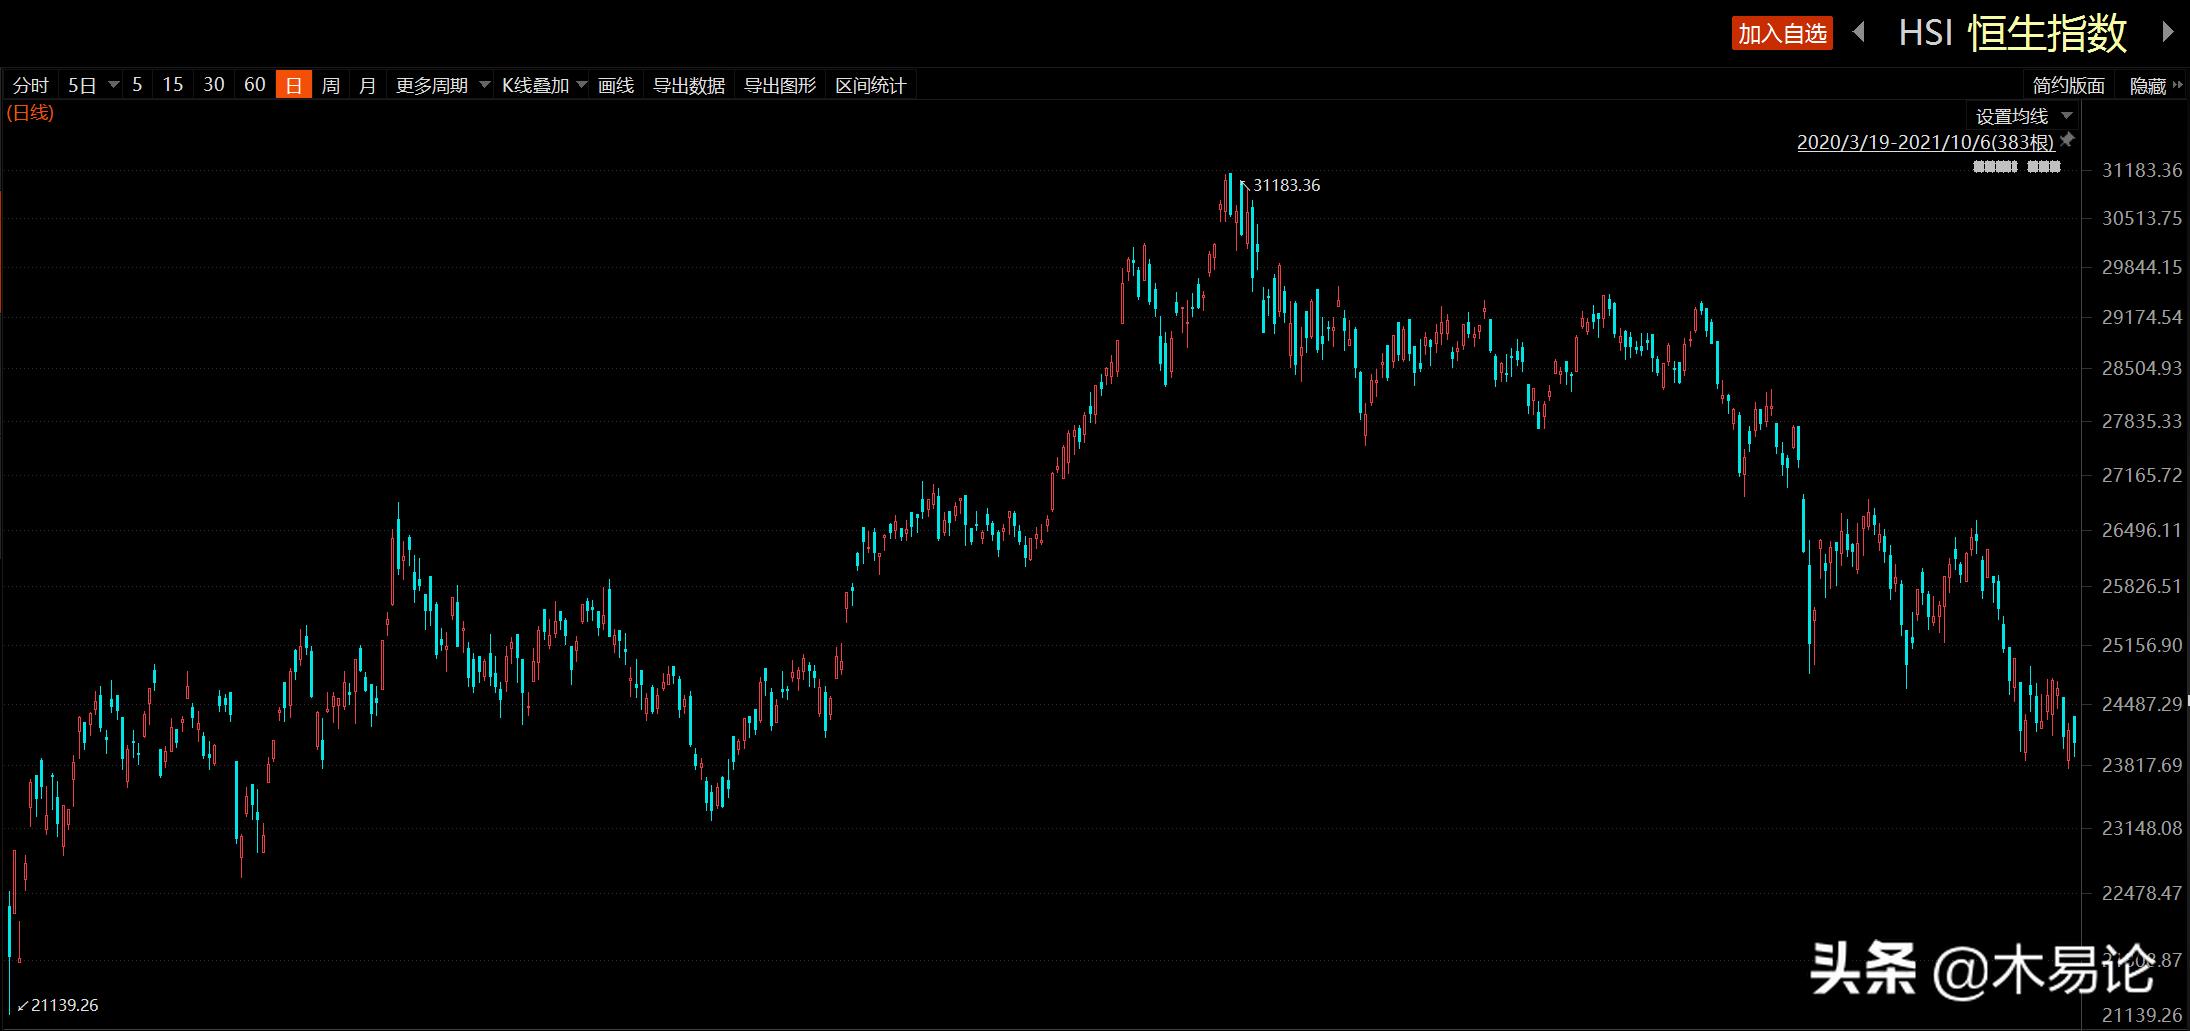Click the 29174.54 price axis label

[2142, 318]
